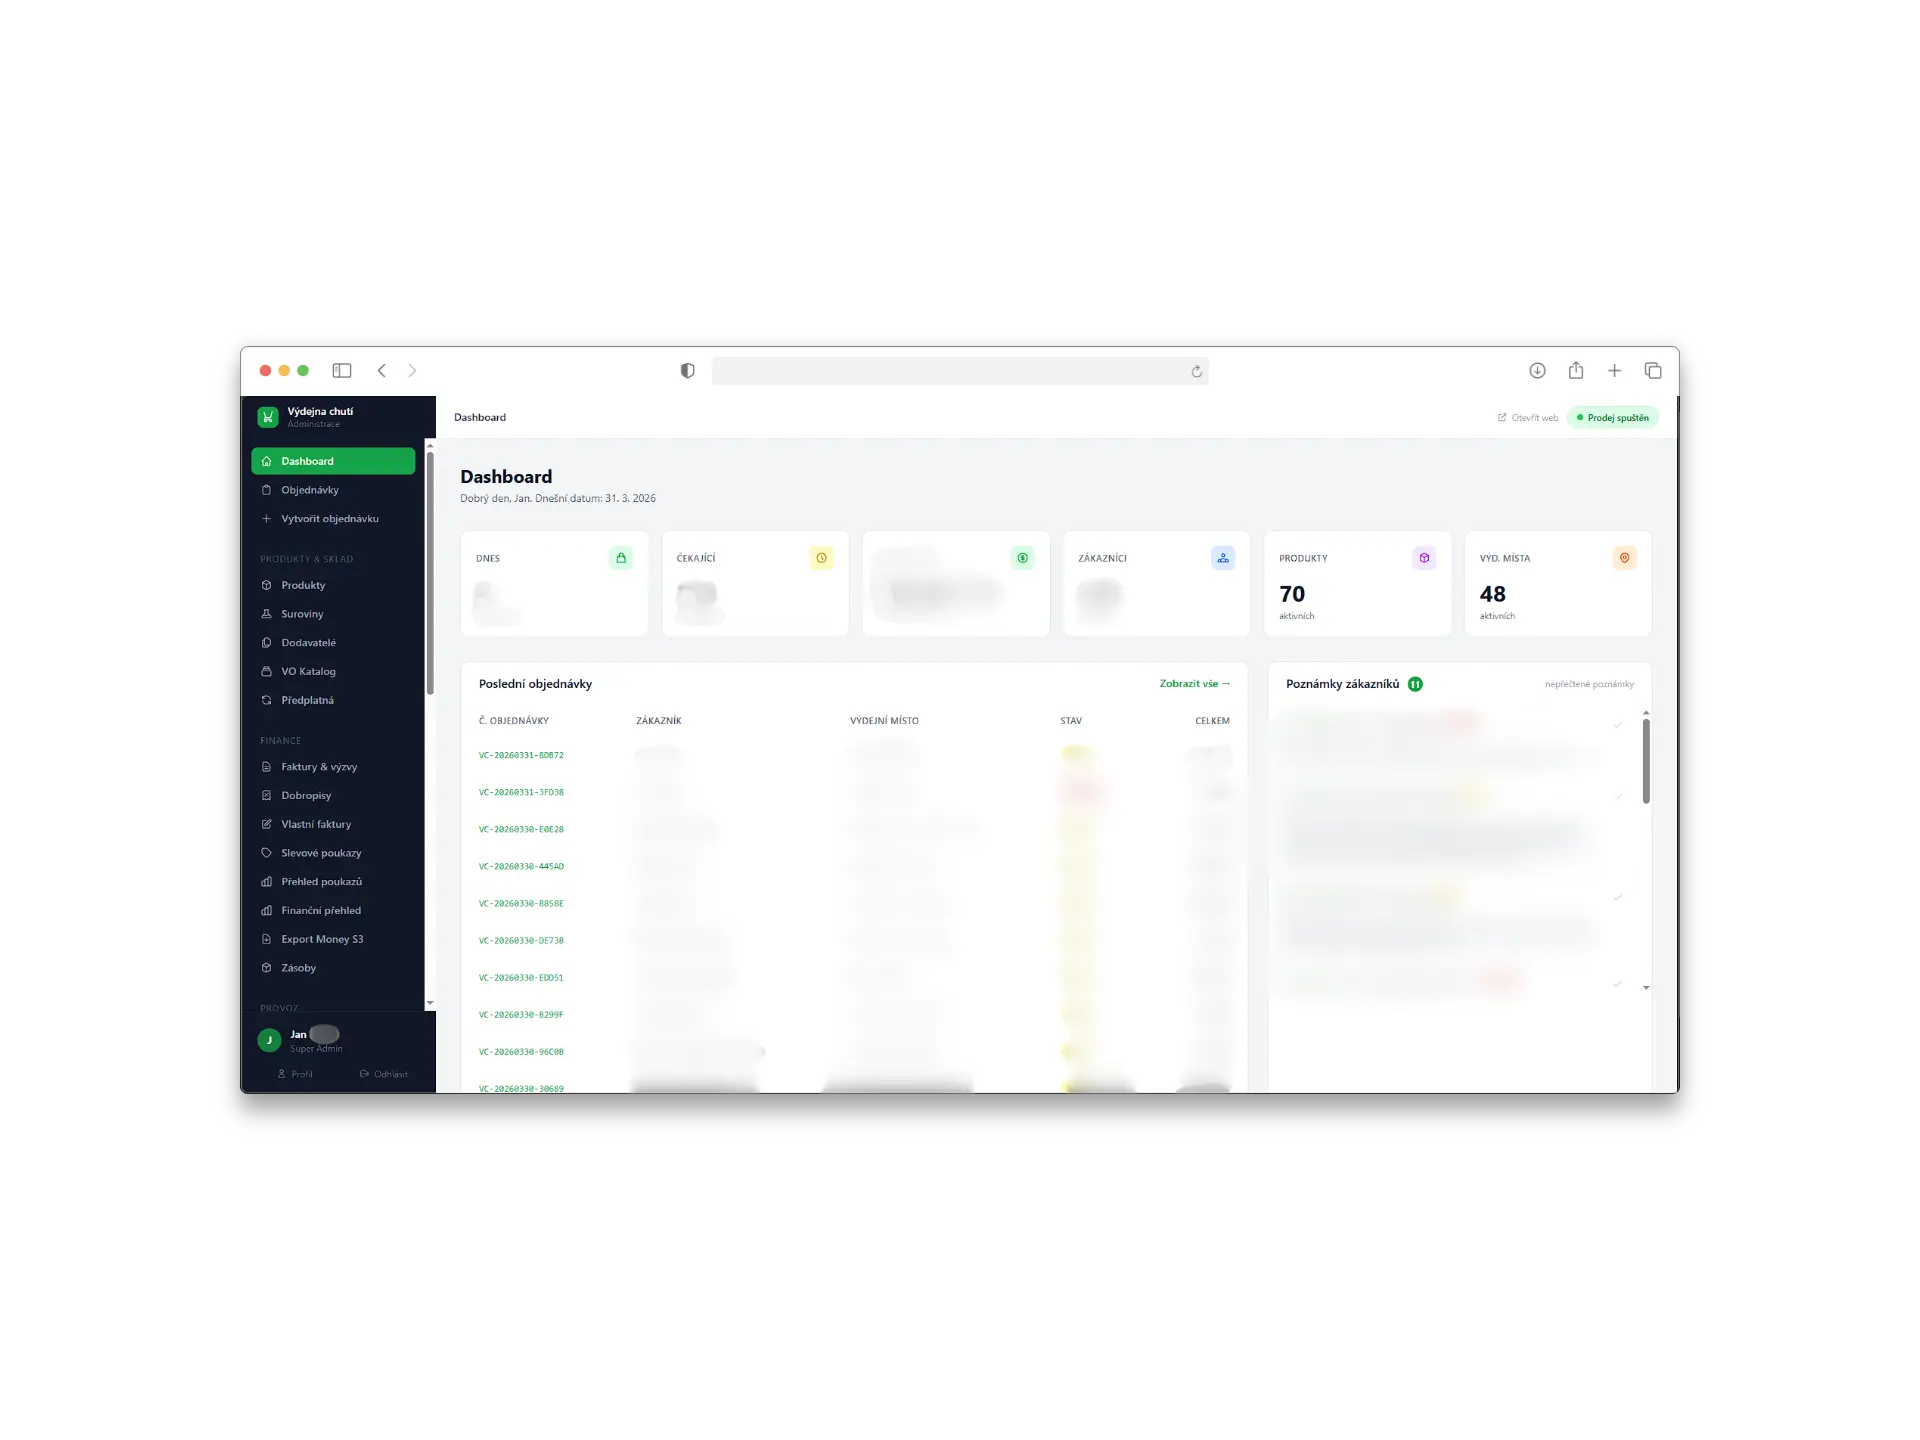Click the bar chart icon for Finanční přehled

coord(266,910)
